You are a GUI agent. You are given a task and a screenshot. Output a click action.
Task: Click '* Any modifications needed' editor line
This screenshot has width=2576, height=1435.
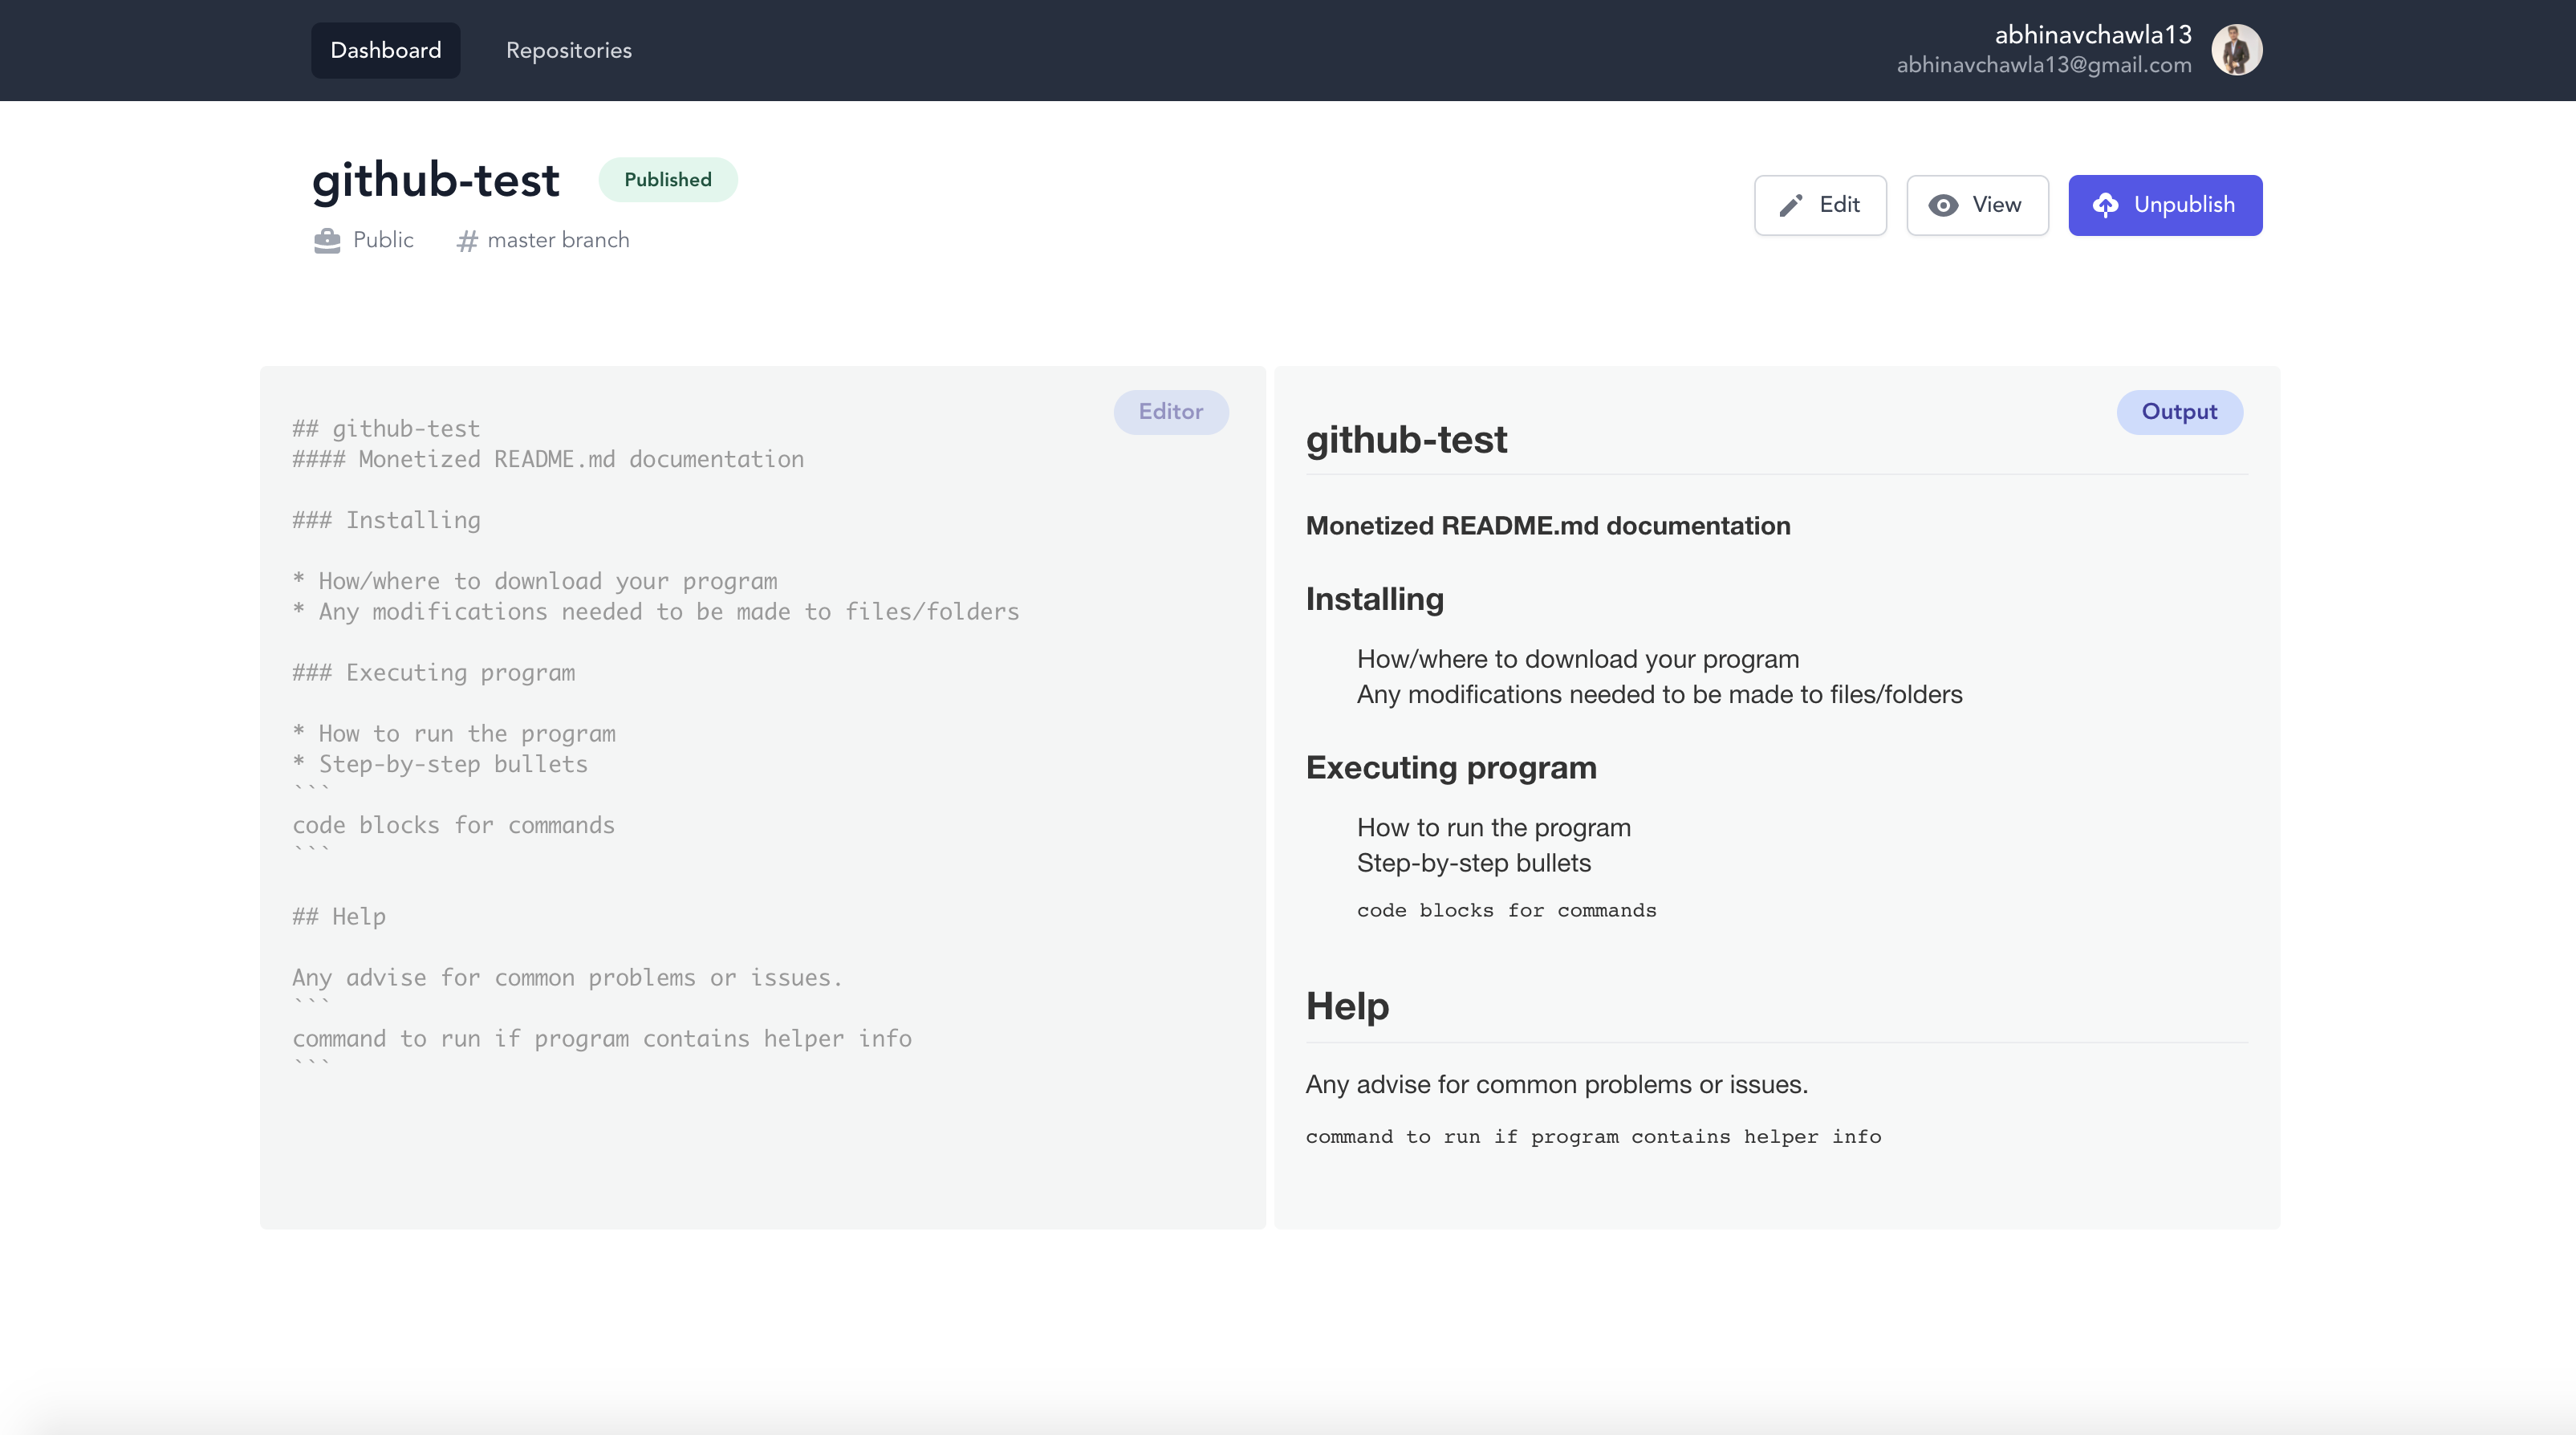pos(656,612)
